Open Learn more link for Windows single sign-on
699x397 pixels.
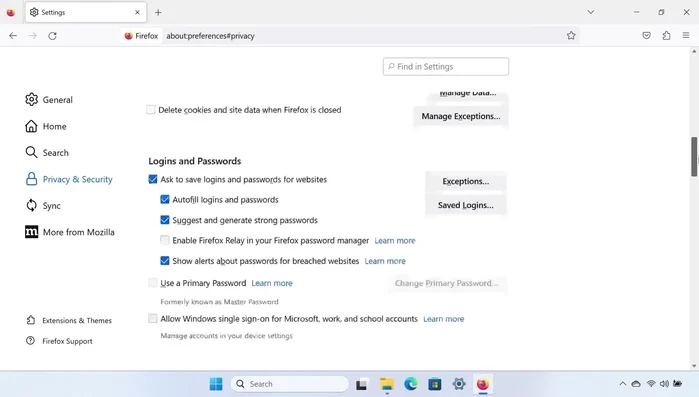444,319
